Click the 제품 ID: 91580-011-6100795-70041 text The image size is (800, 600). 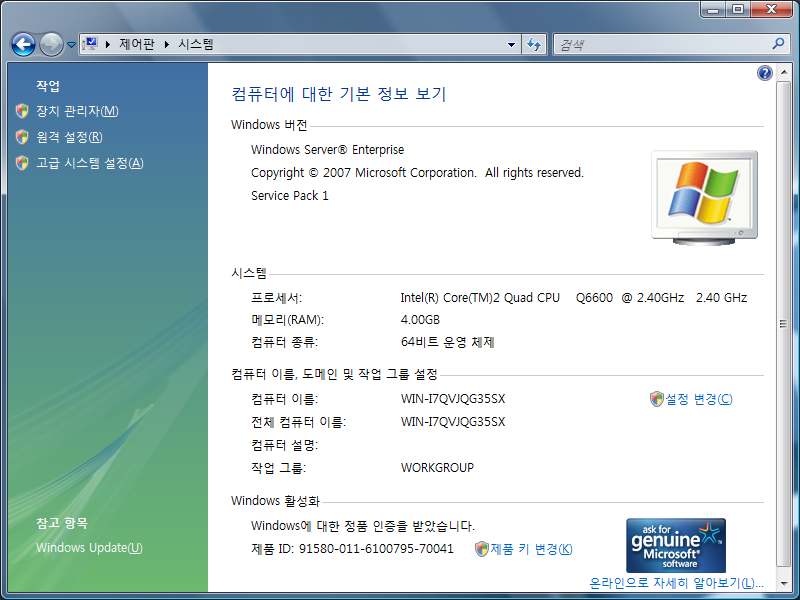(x=352, y=549)
